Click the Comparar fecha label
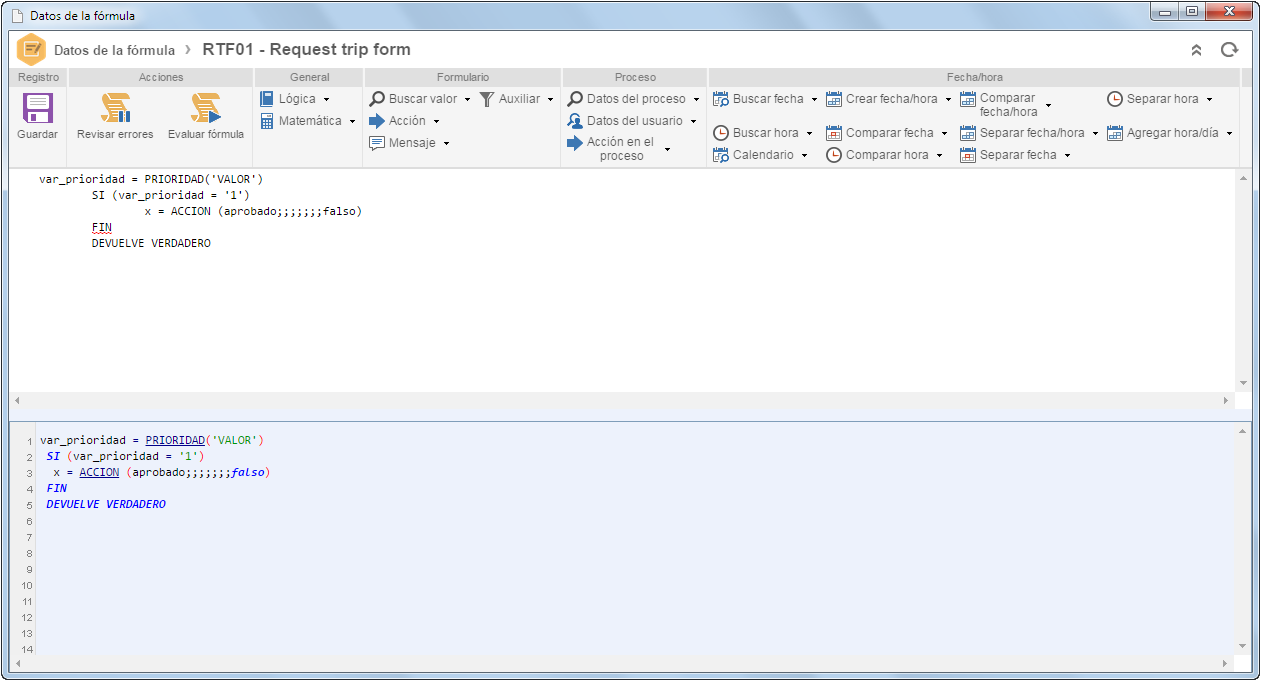Screen dimensions: 1261x681 coord(890,133)
